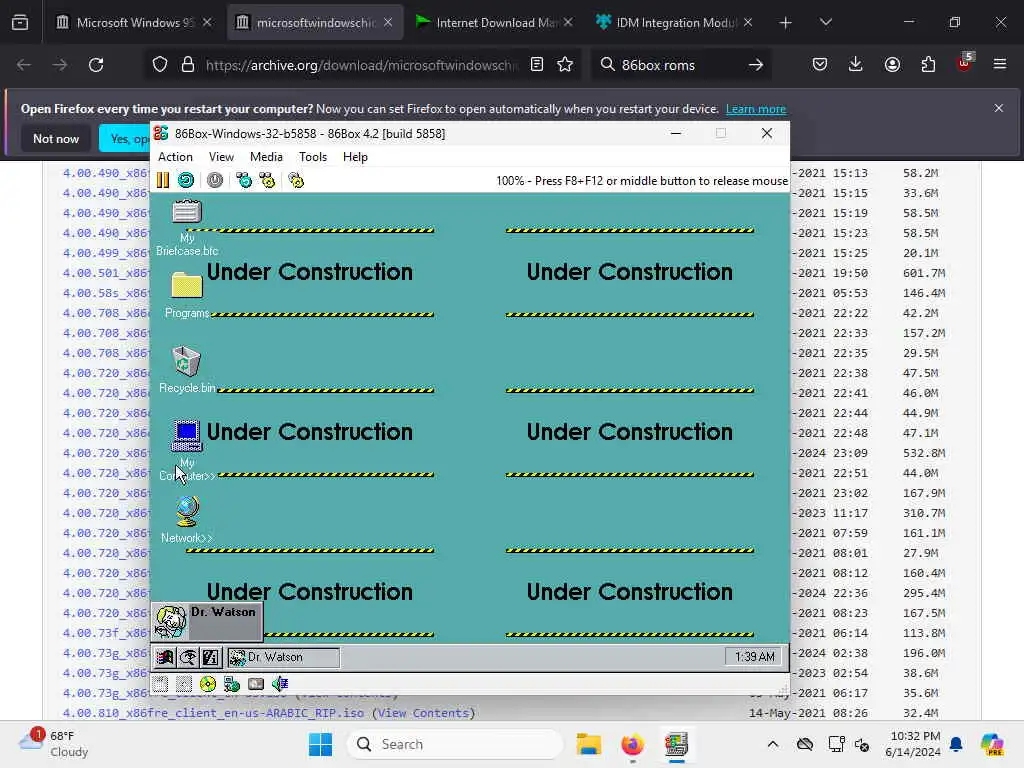Click the hard reset toolbar icon

point(186,180)
